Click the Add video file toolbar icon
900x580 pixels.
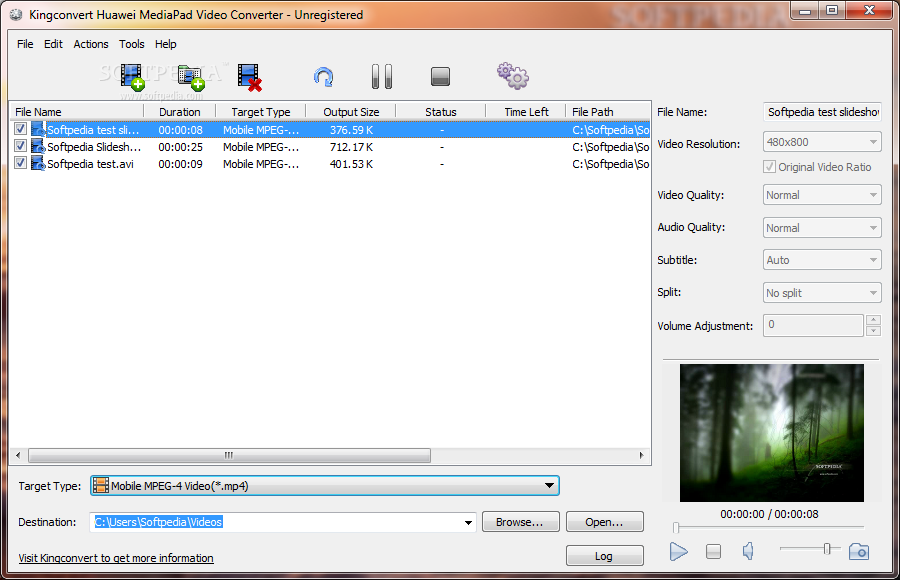click(x=132, y=77)
